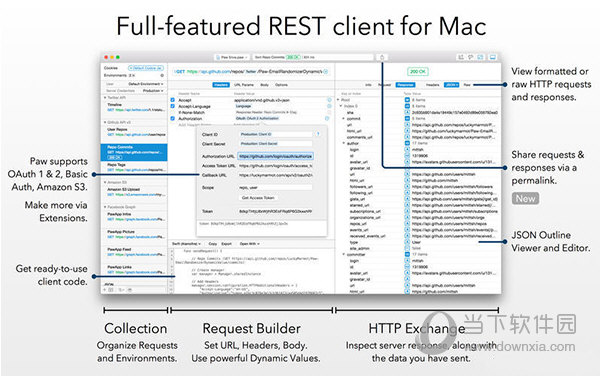This screenshot has width=600, height=376.
Task: Click the type icon of the author row
Action: [407, 143]
